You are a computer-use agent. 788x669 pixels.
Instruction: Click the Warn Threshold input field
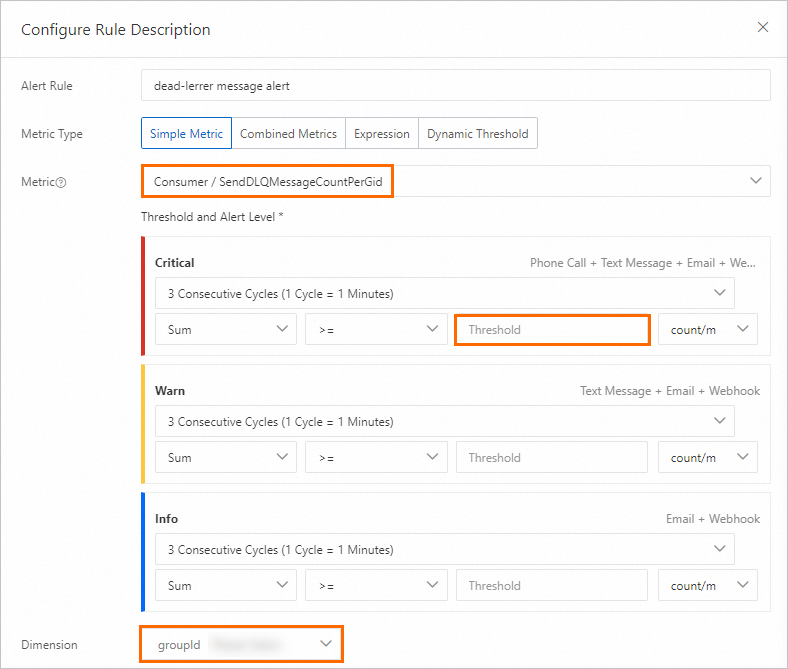tap(552, 458)
